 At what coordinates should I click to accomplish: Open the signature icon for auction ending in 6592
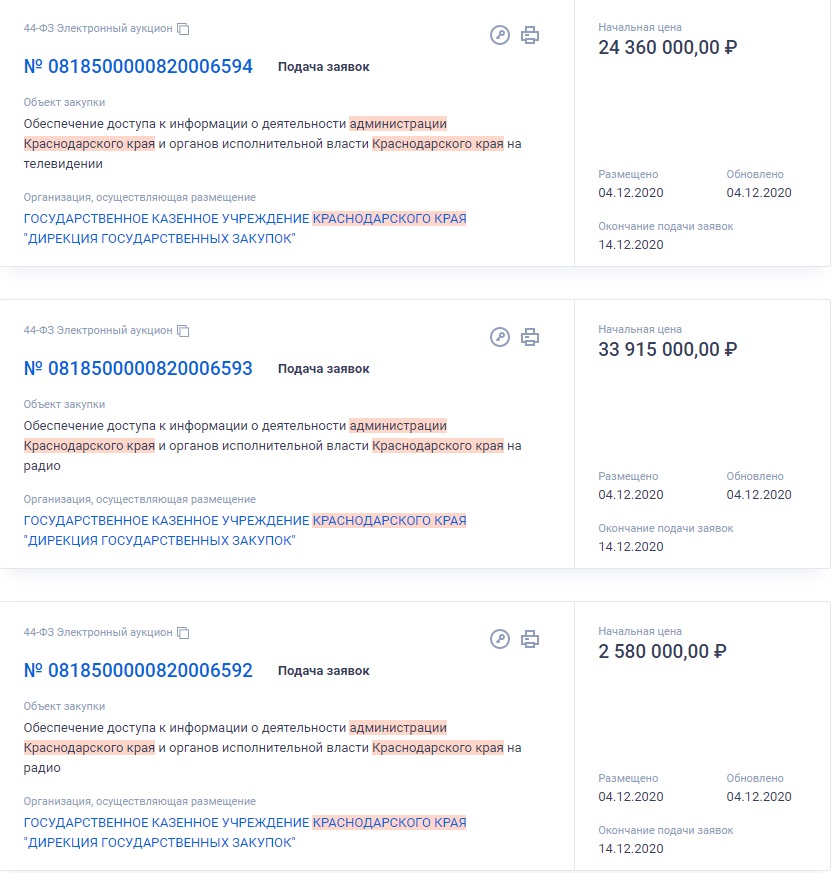[x=500, y=639]
